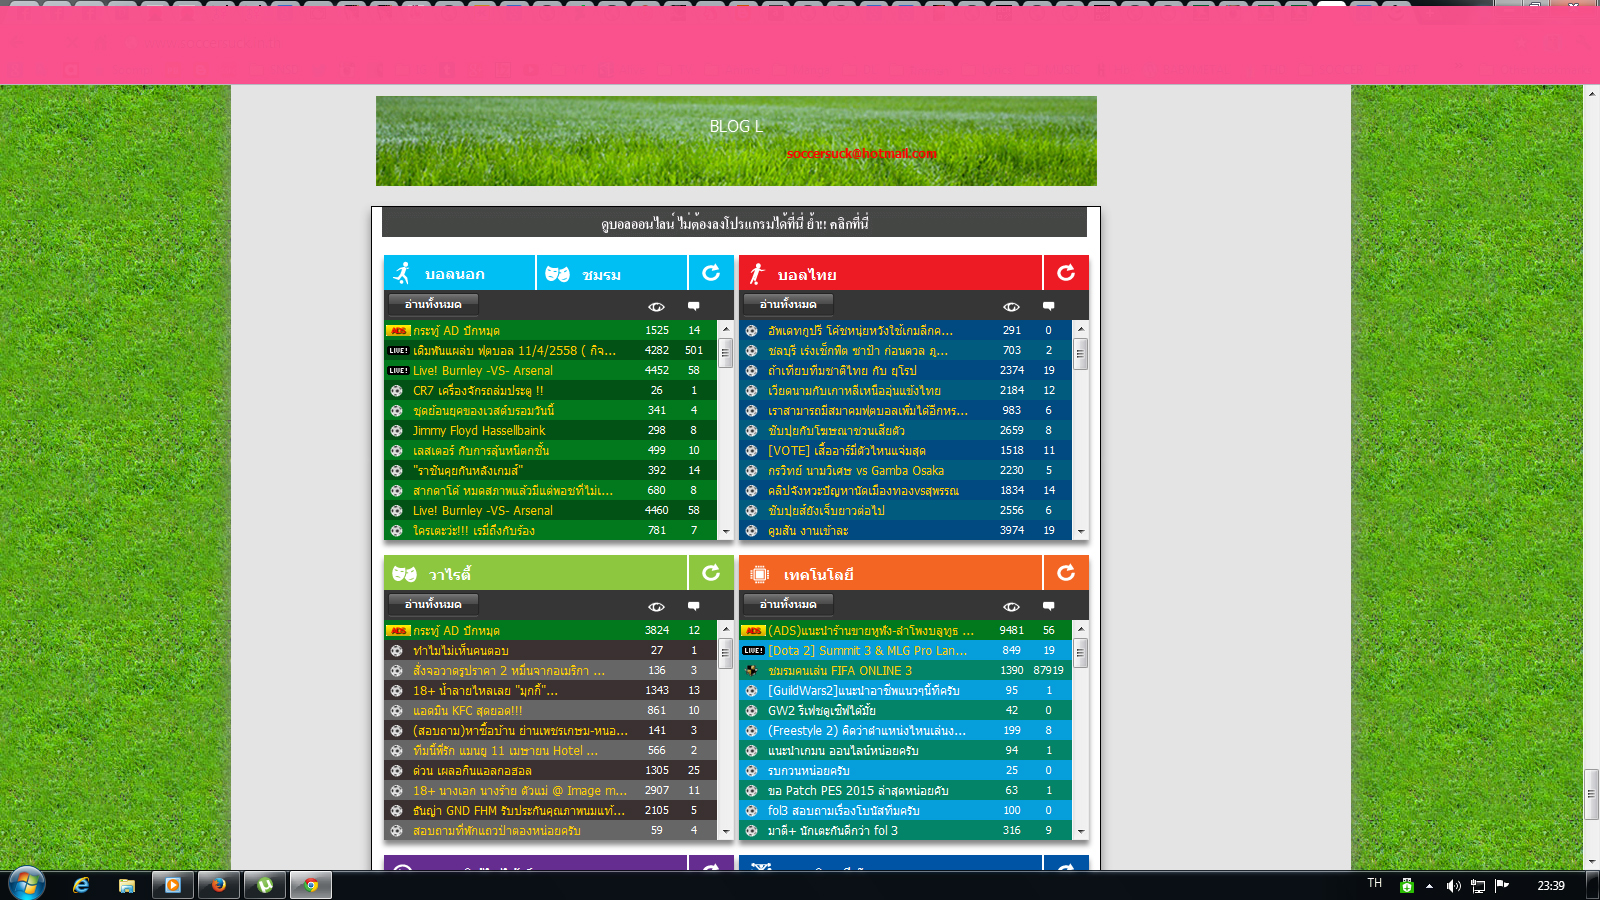Click the views eye icon in วาไรตี้ panel

tap(656, 606)
